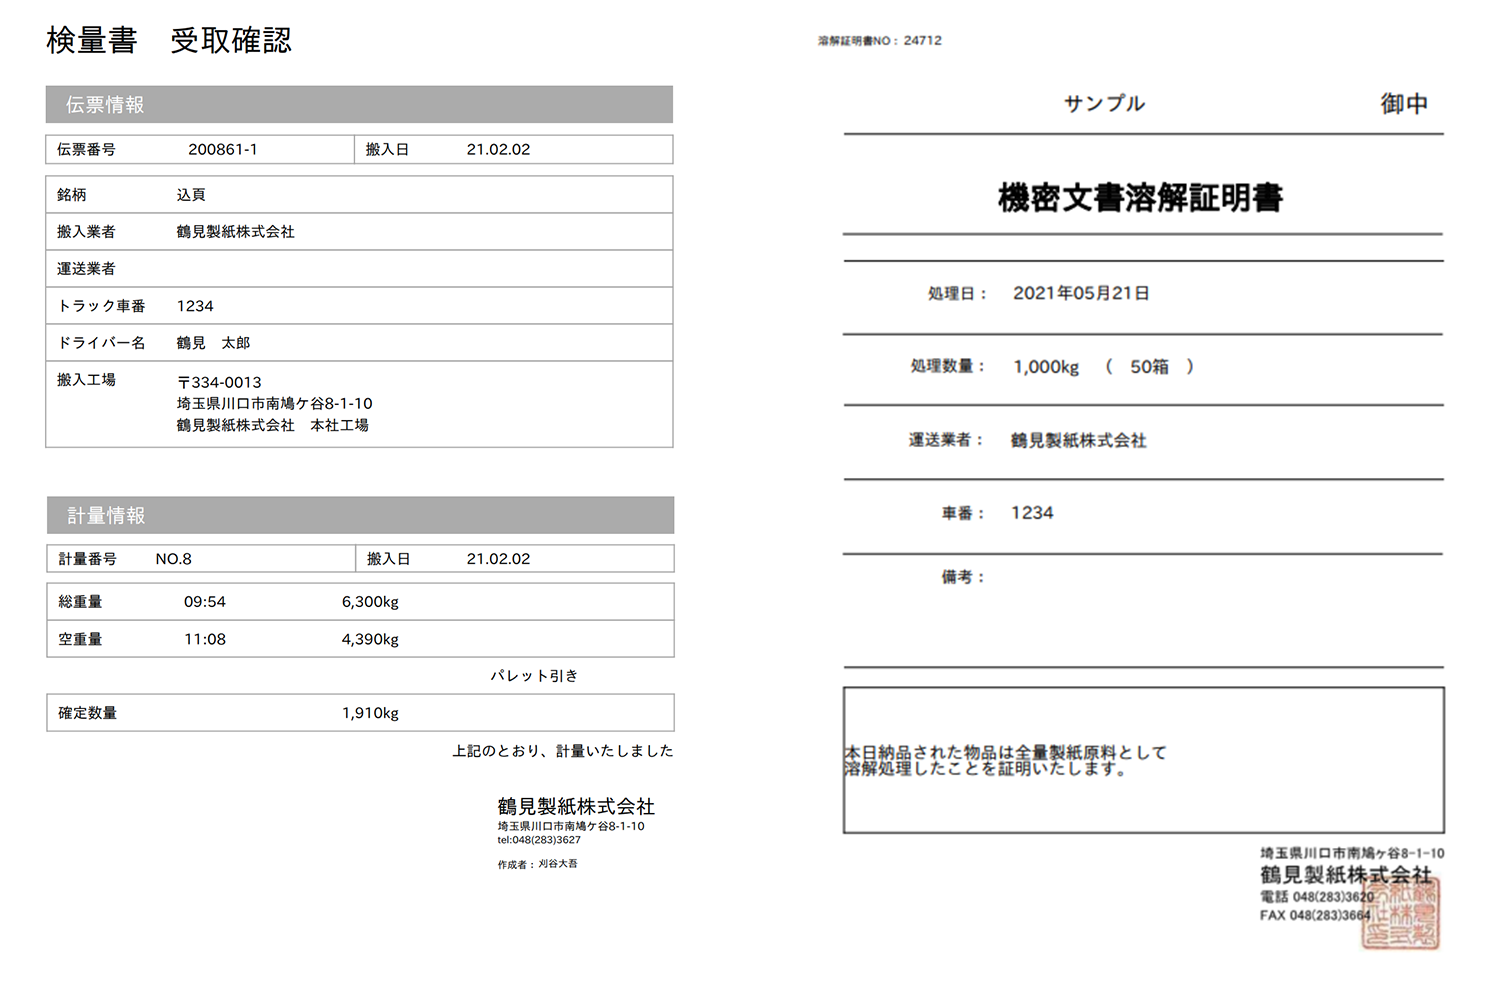Click the processed quantity 1,000kg value

[1046, 366]
